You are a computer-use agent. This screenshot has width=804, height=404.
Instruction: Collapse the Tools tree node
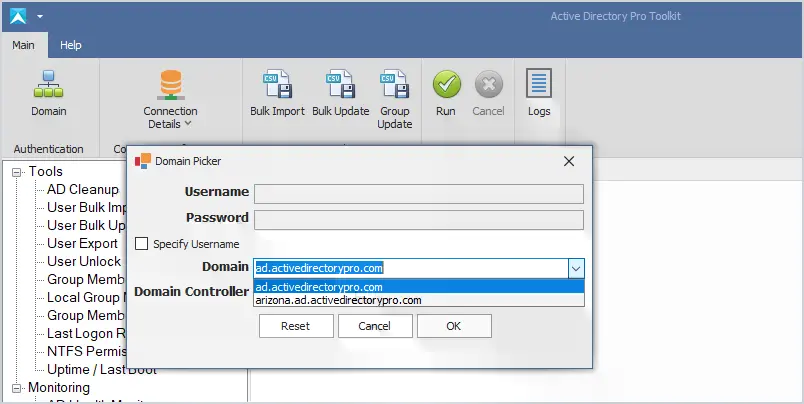16,172
